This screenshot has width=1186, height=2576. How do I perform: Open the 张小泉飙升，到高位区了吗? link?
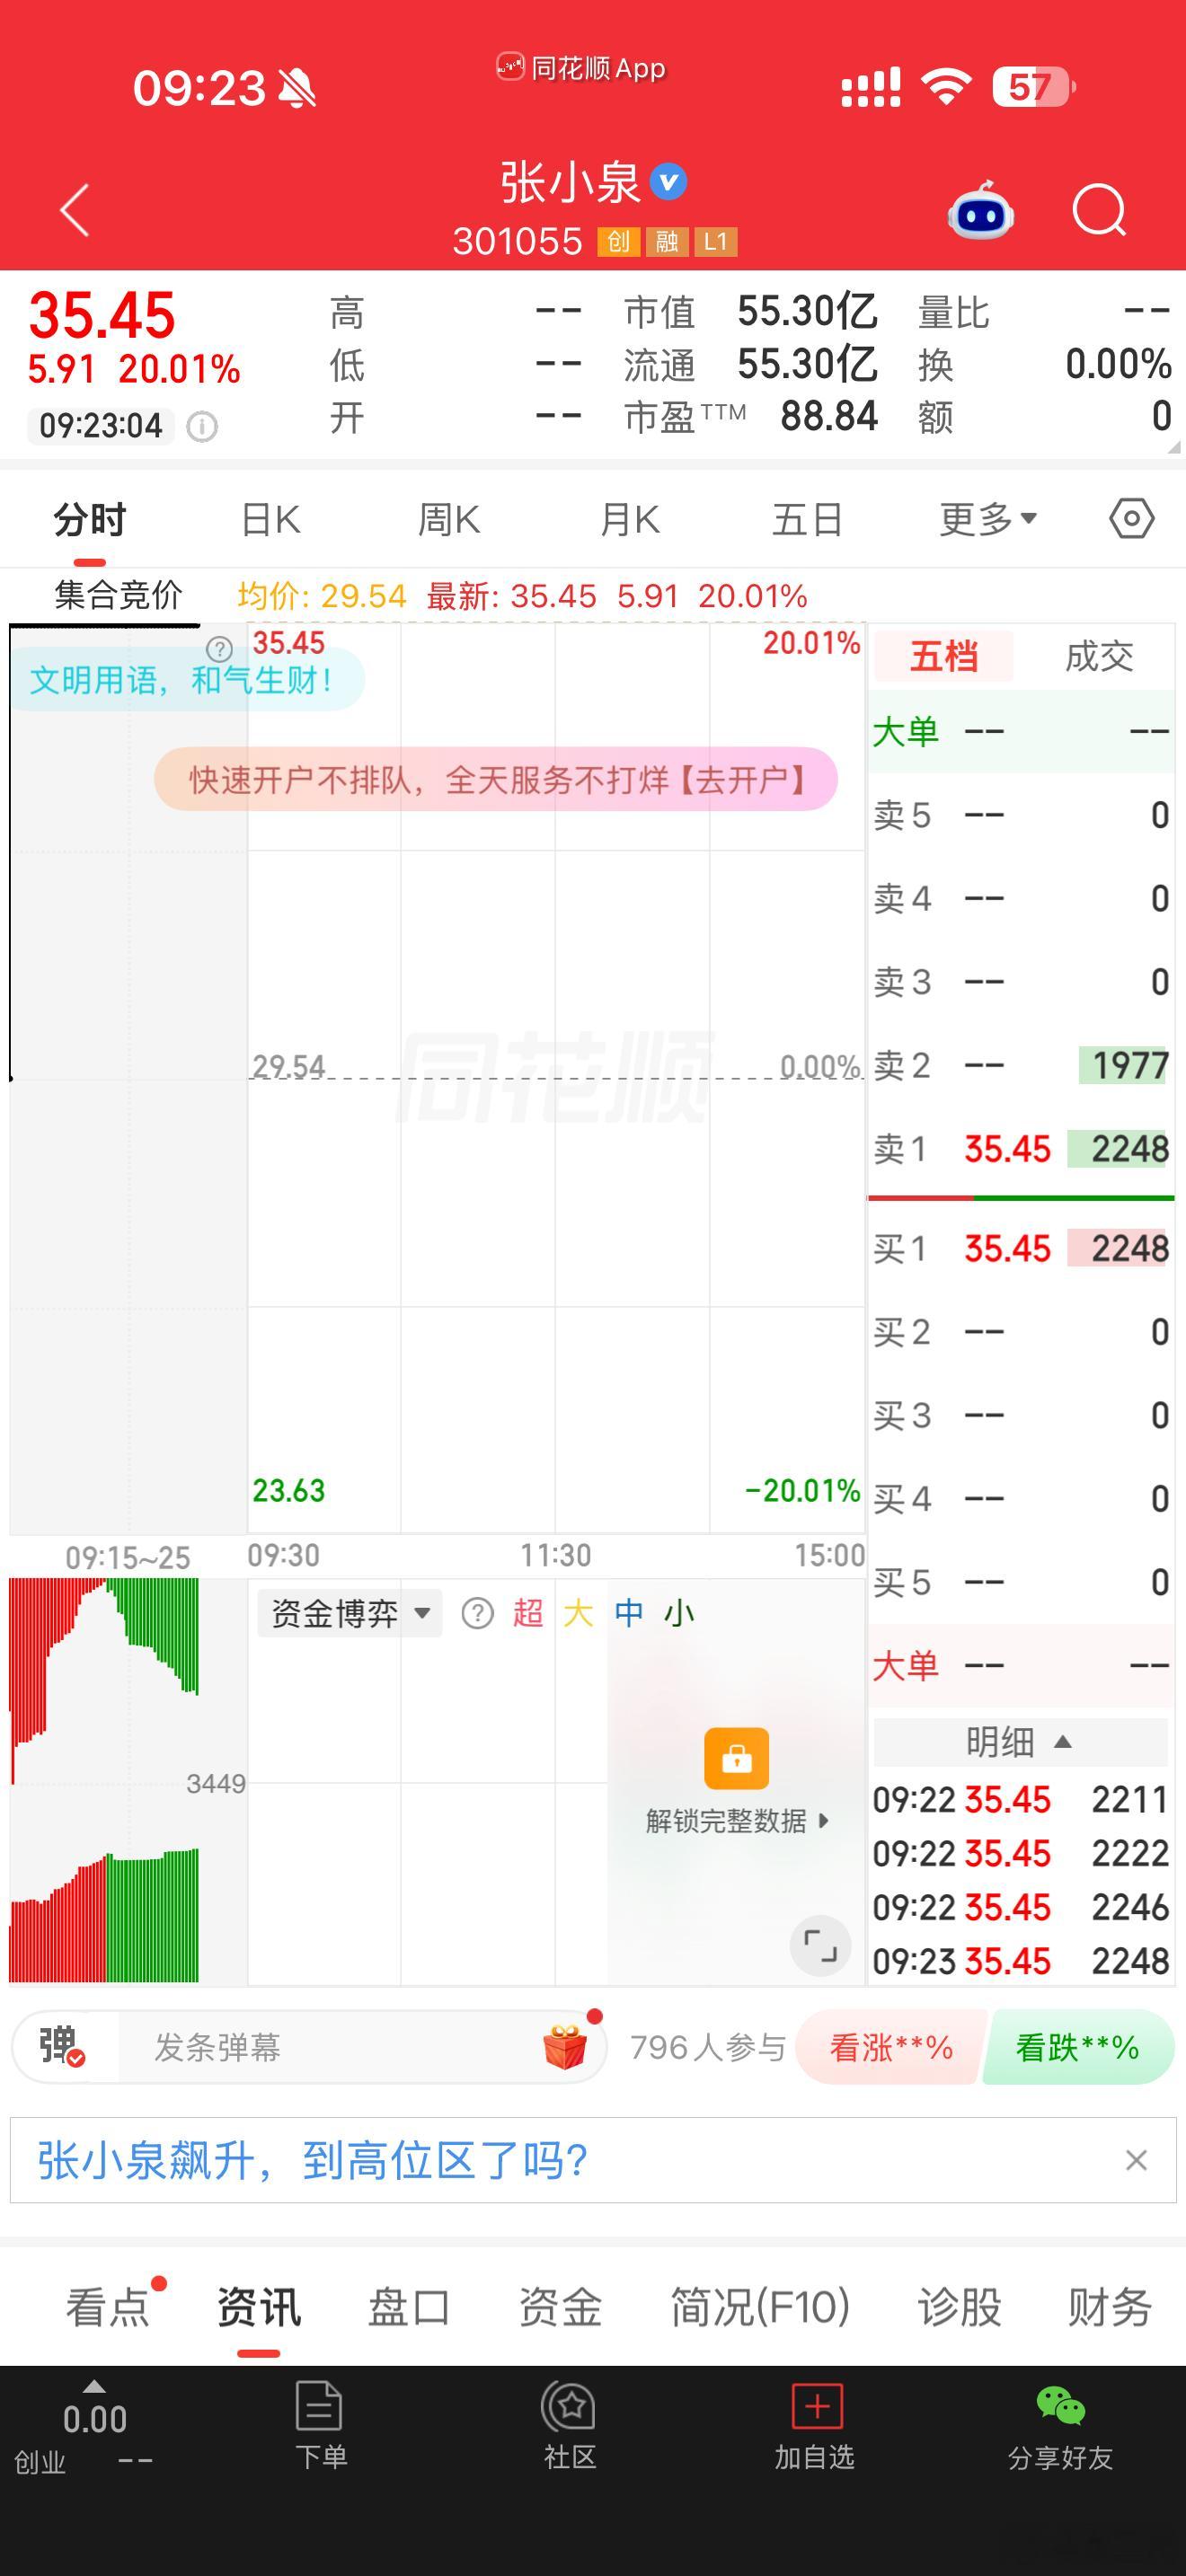(x=312, y=2160)
